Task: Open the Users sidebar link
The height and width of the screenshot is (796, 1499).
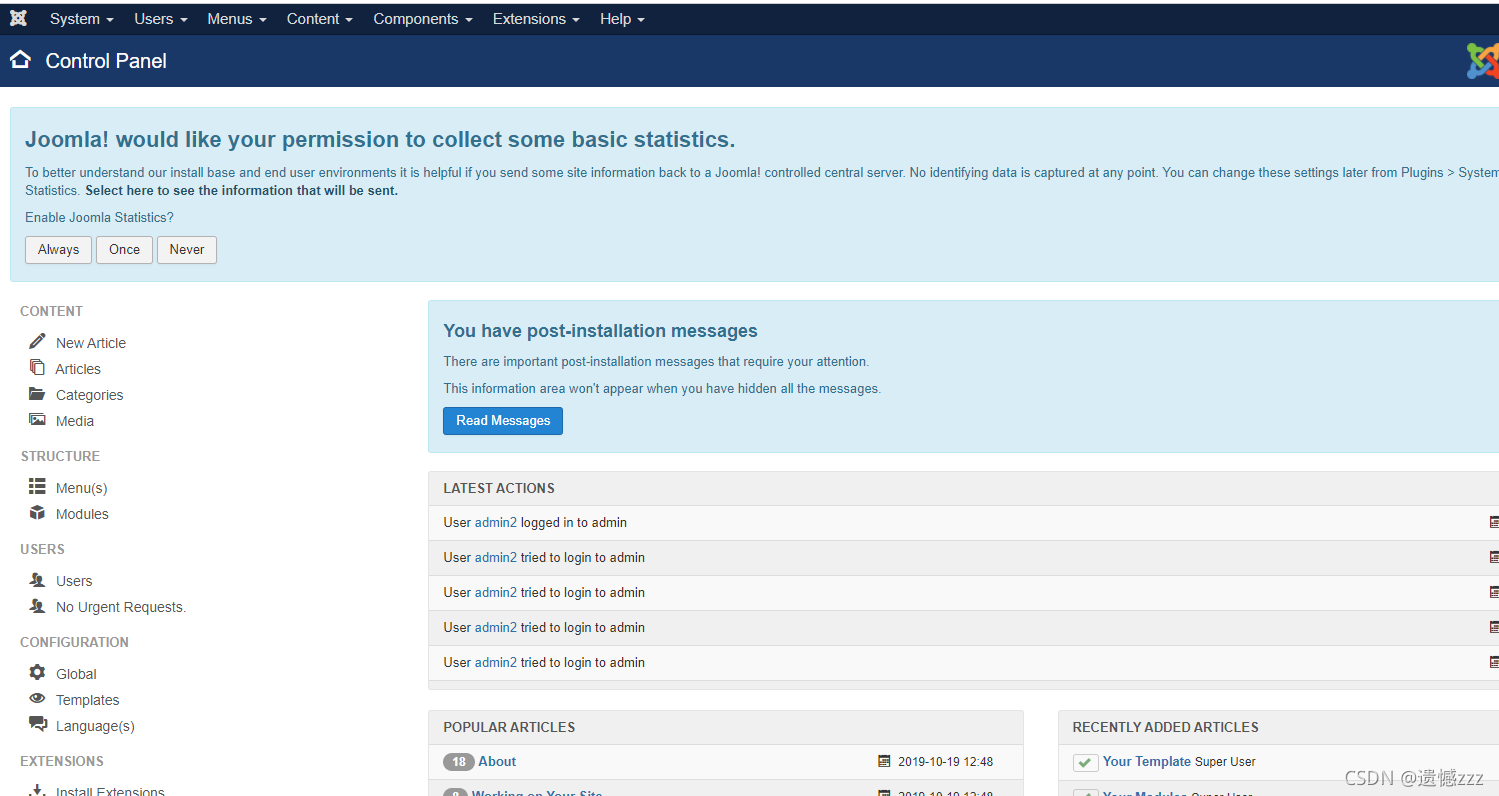Action: [x=74, y=581]
